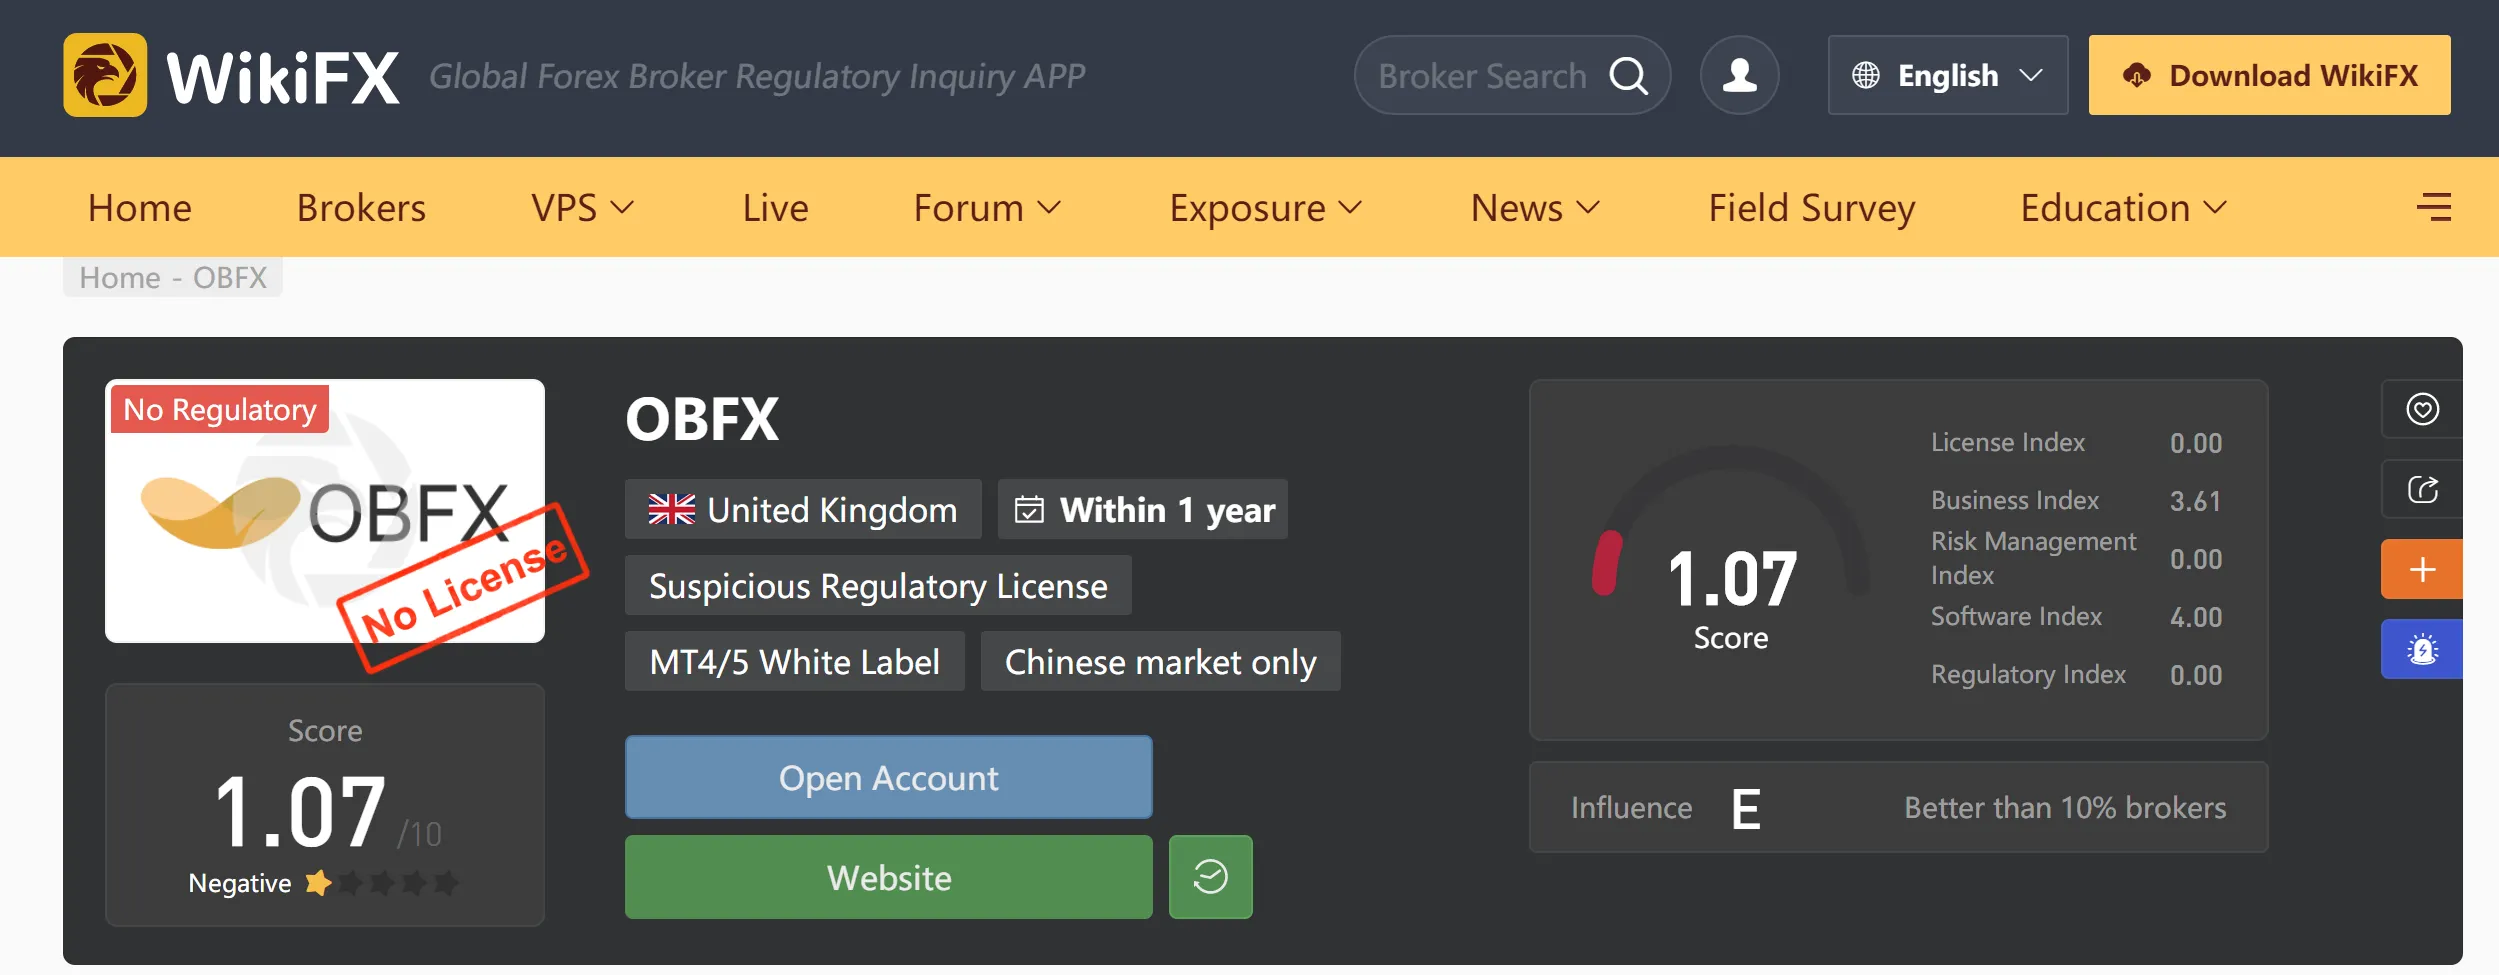Click the orange plus icon
Viewport: 2499px width, 975px height.
point(2422,569)
